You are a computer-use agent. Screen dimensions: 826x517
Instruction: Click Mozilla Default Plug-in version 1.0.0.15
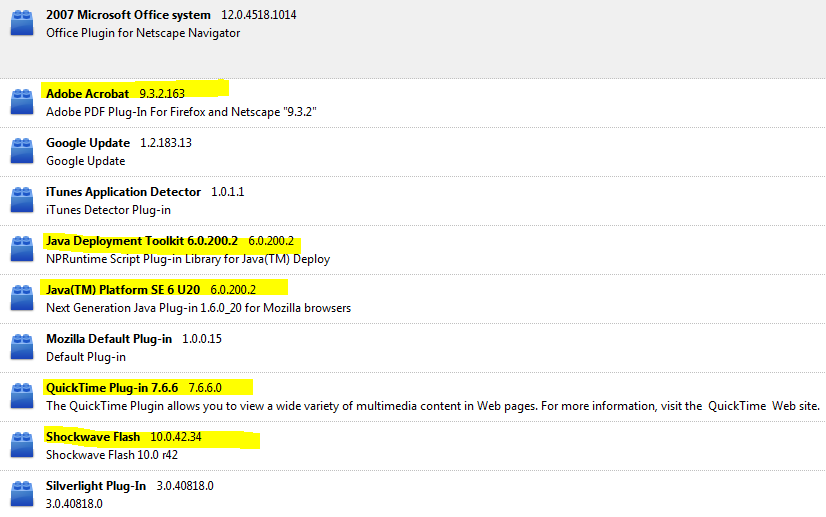pos(202,339)
